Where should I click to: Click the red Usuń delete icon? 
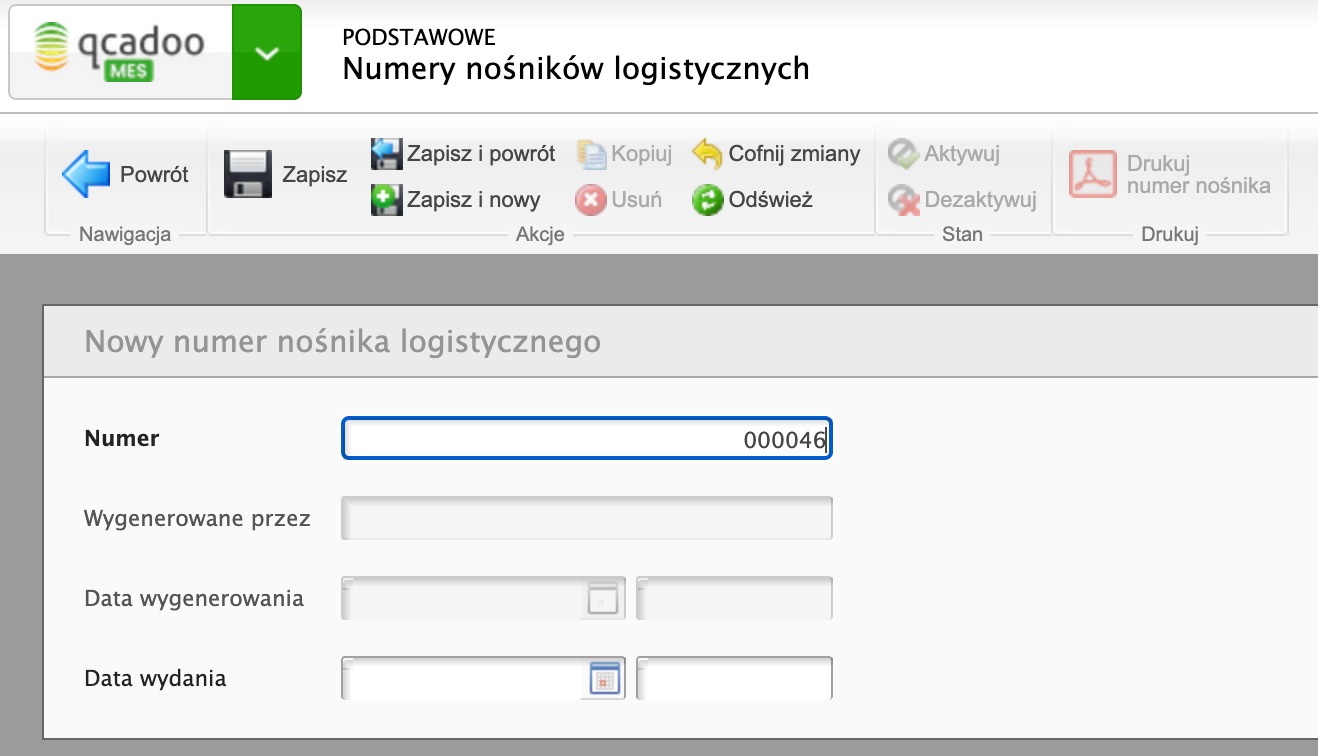point(591,200)
